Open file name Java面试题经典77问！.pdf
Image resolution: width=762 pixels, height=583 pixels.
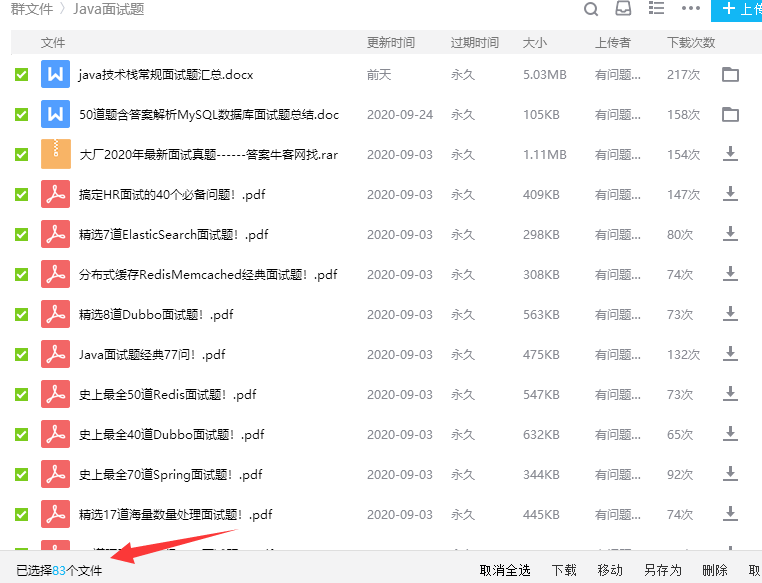coord(152,354)
